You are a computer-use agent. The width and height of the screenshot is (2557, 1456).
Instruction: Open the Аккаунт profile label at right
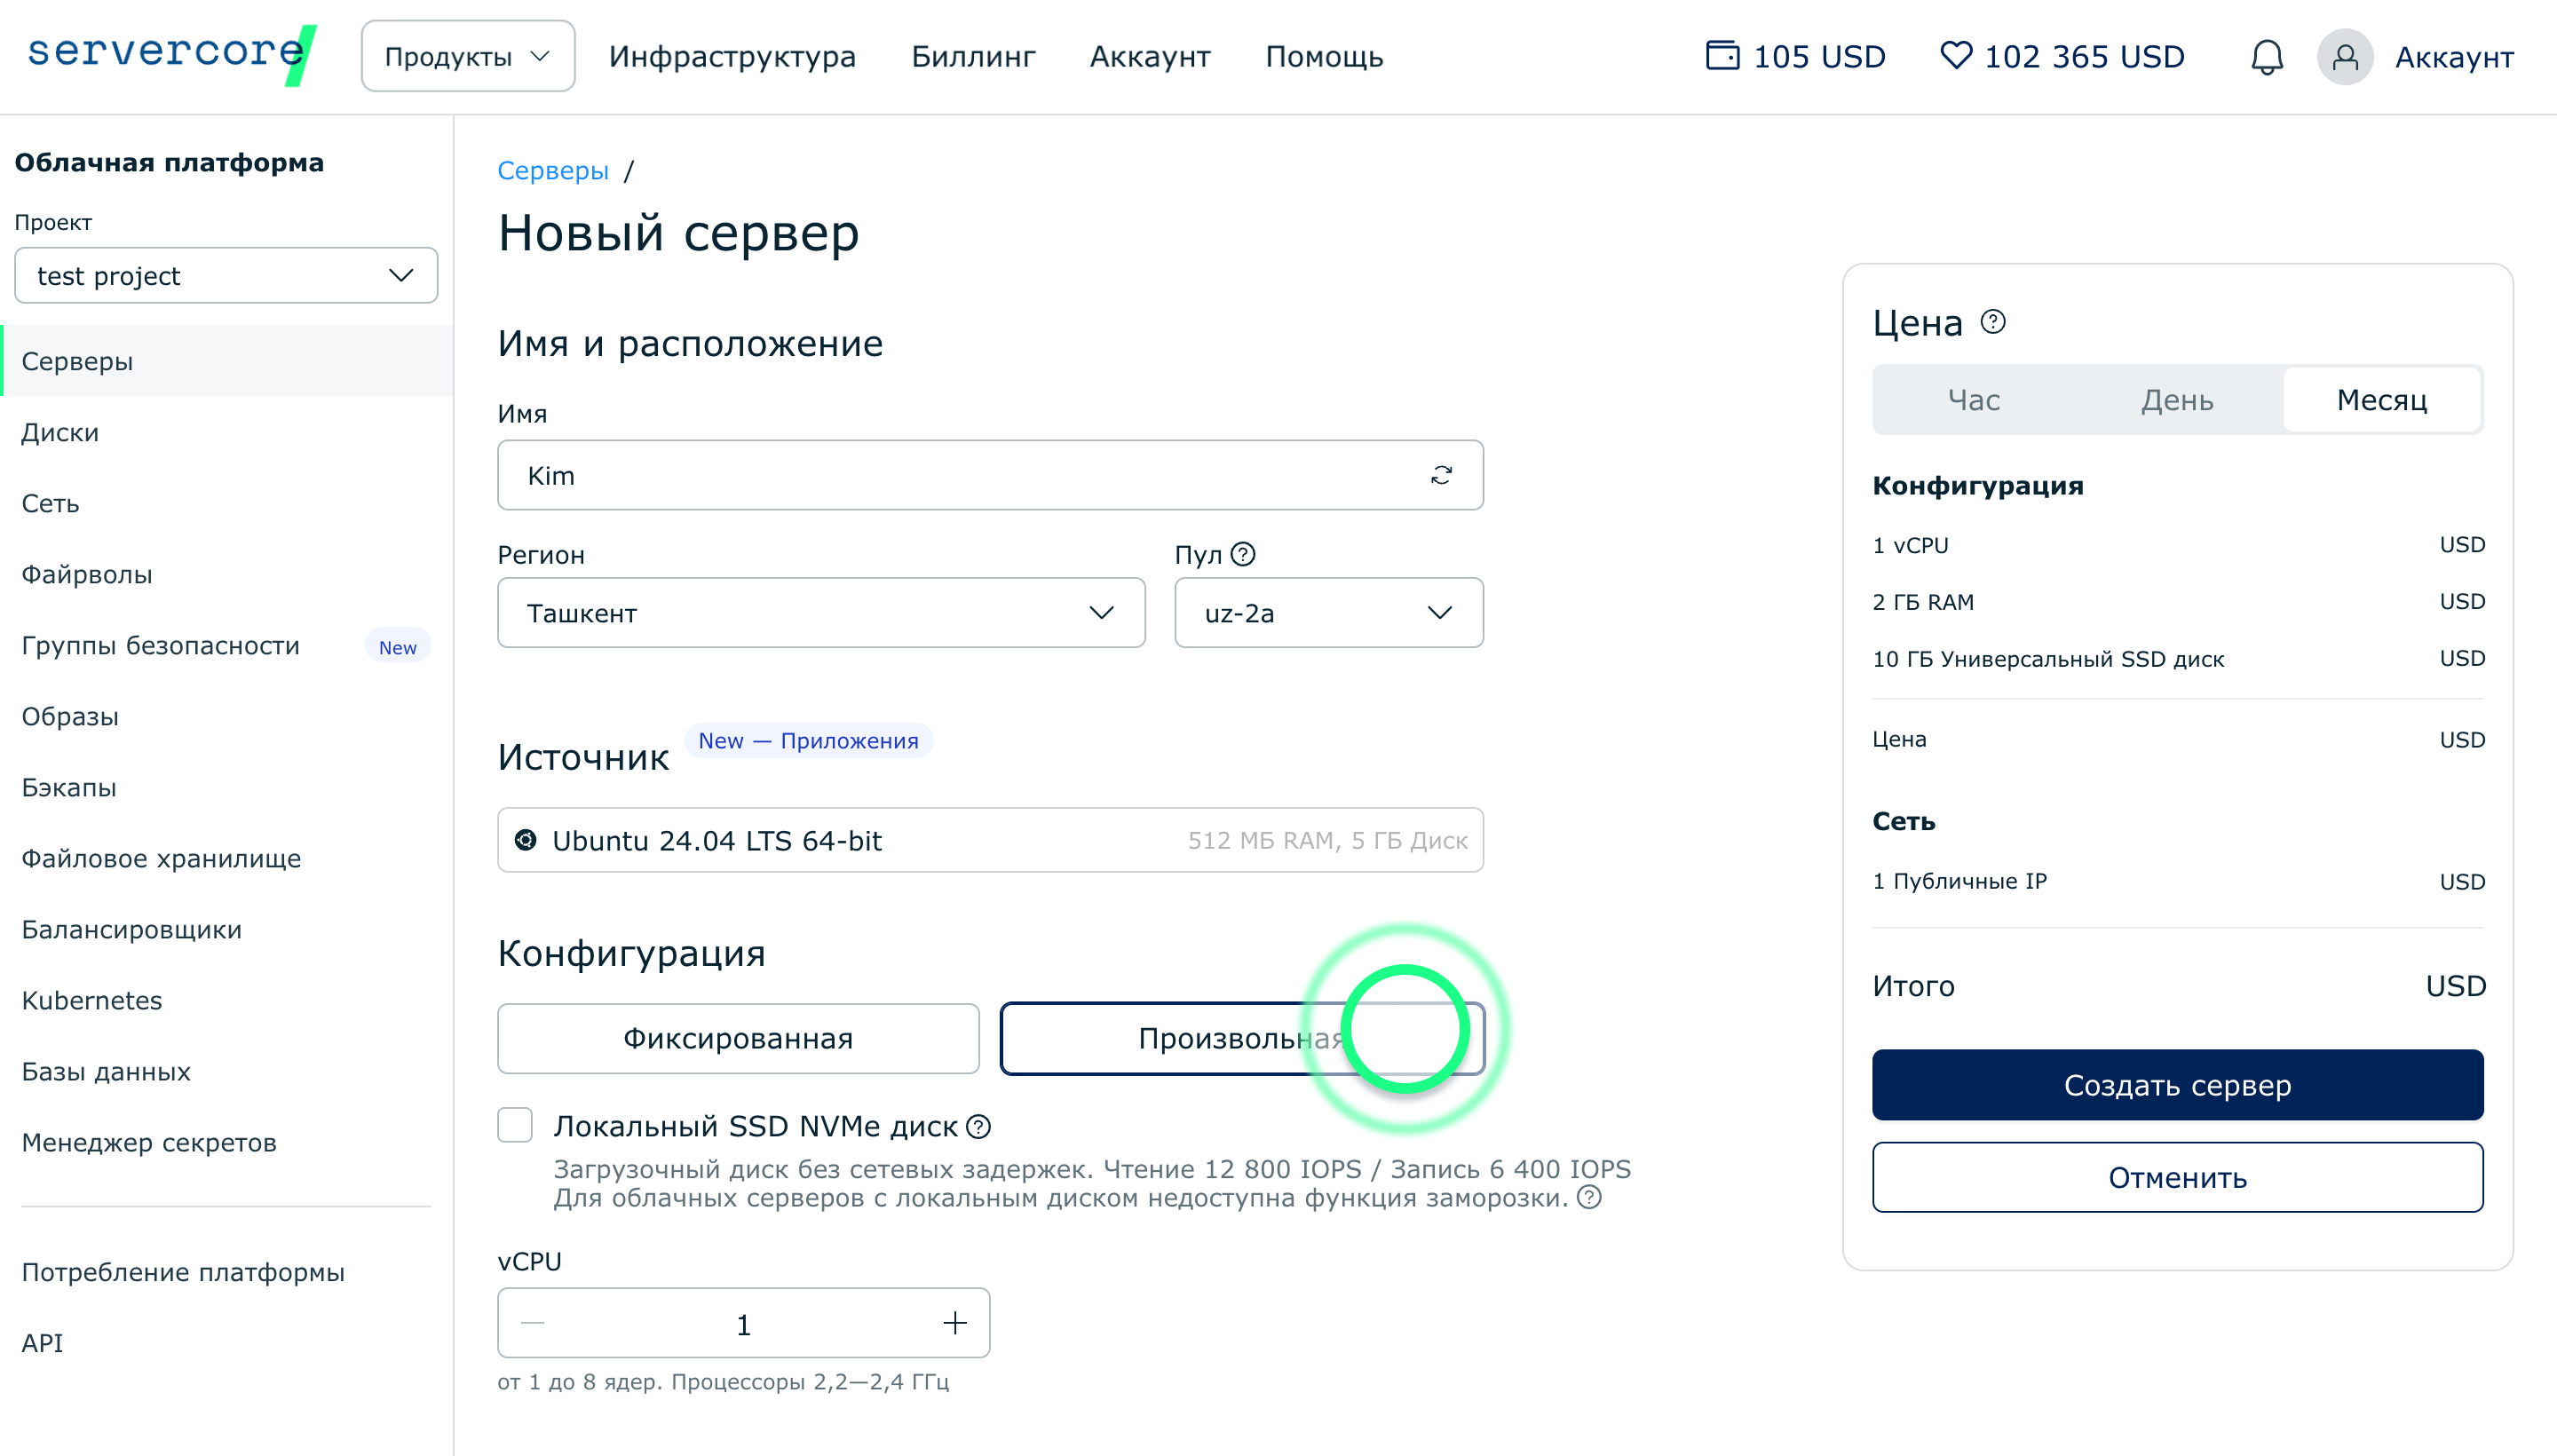point(2454,57)
